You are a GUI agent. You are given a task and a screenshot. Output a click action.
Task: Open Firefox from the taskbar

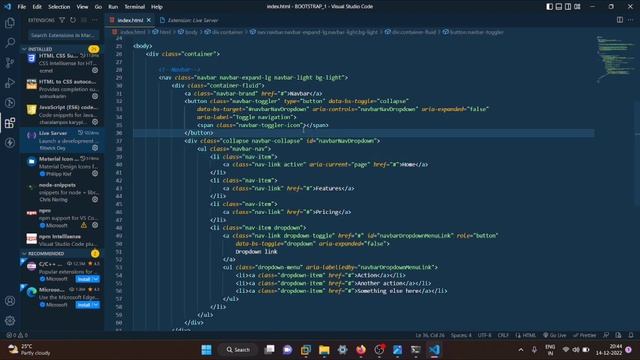[x=361, y=350]
